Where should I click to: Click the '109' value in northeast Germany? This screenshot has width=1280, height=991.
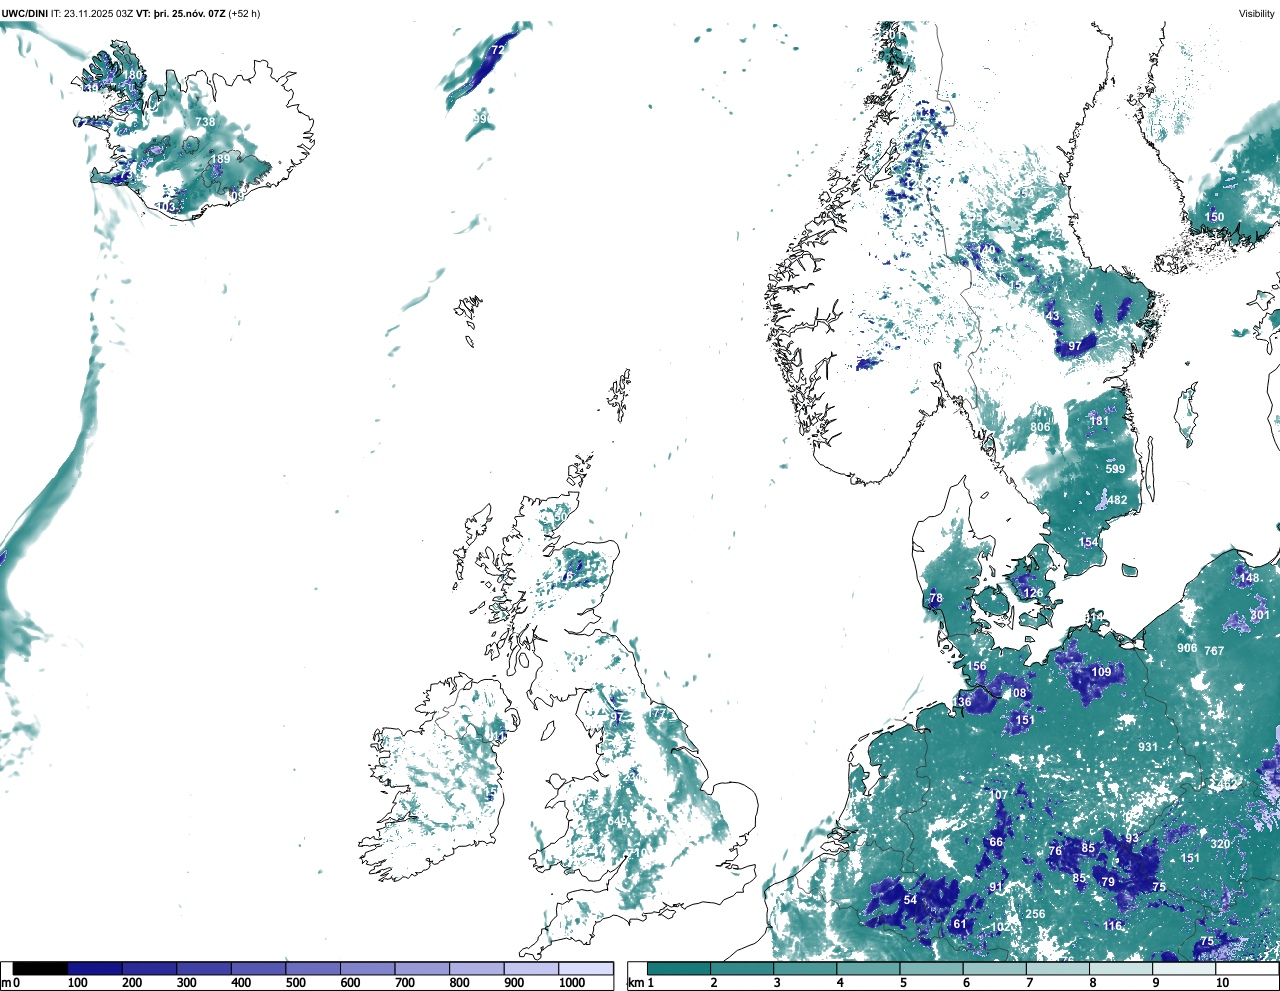tap(1101, 672)
